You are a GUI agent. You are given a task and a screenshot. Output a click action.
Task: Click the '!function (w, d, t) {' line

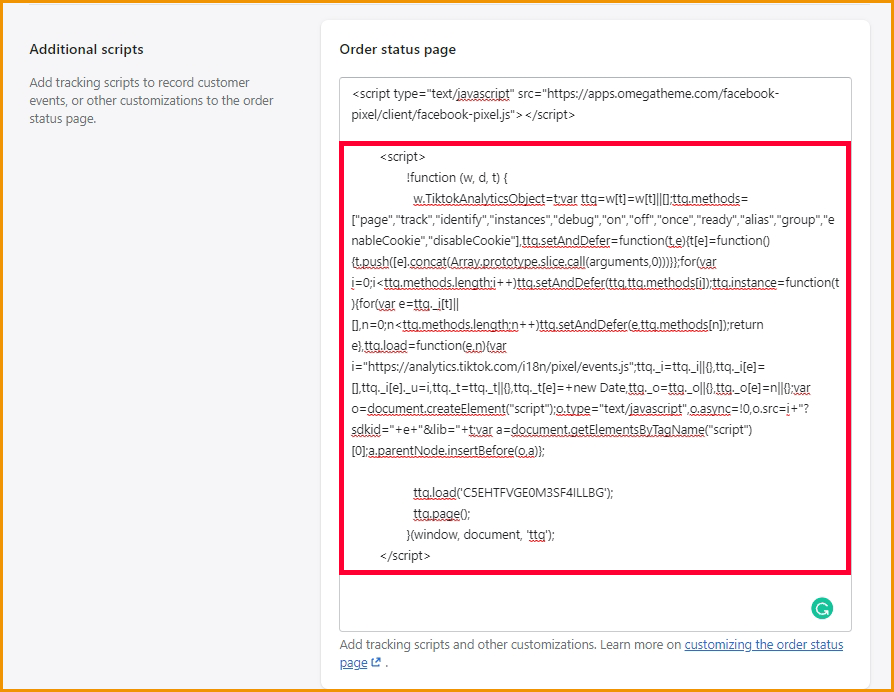(x=457, y=178)
